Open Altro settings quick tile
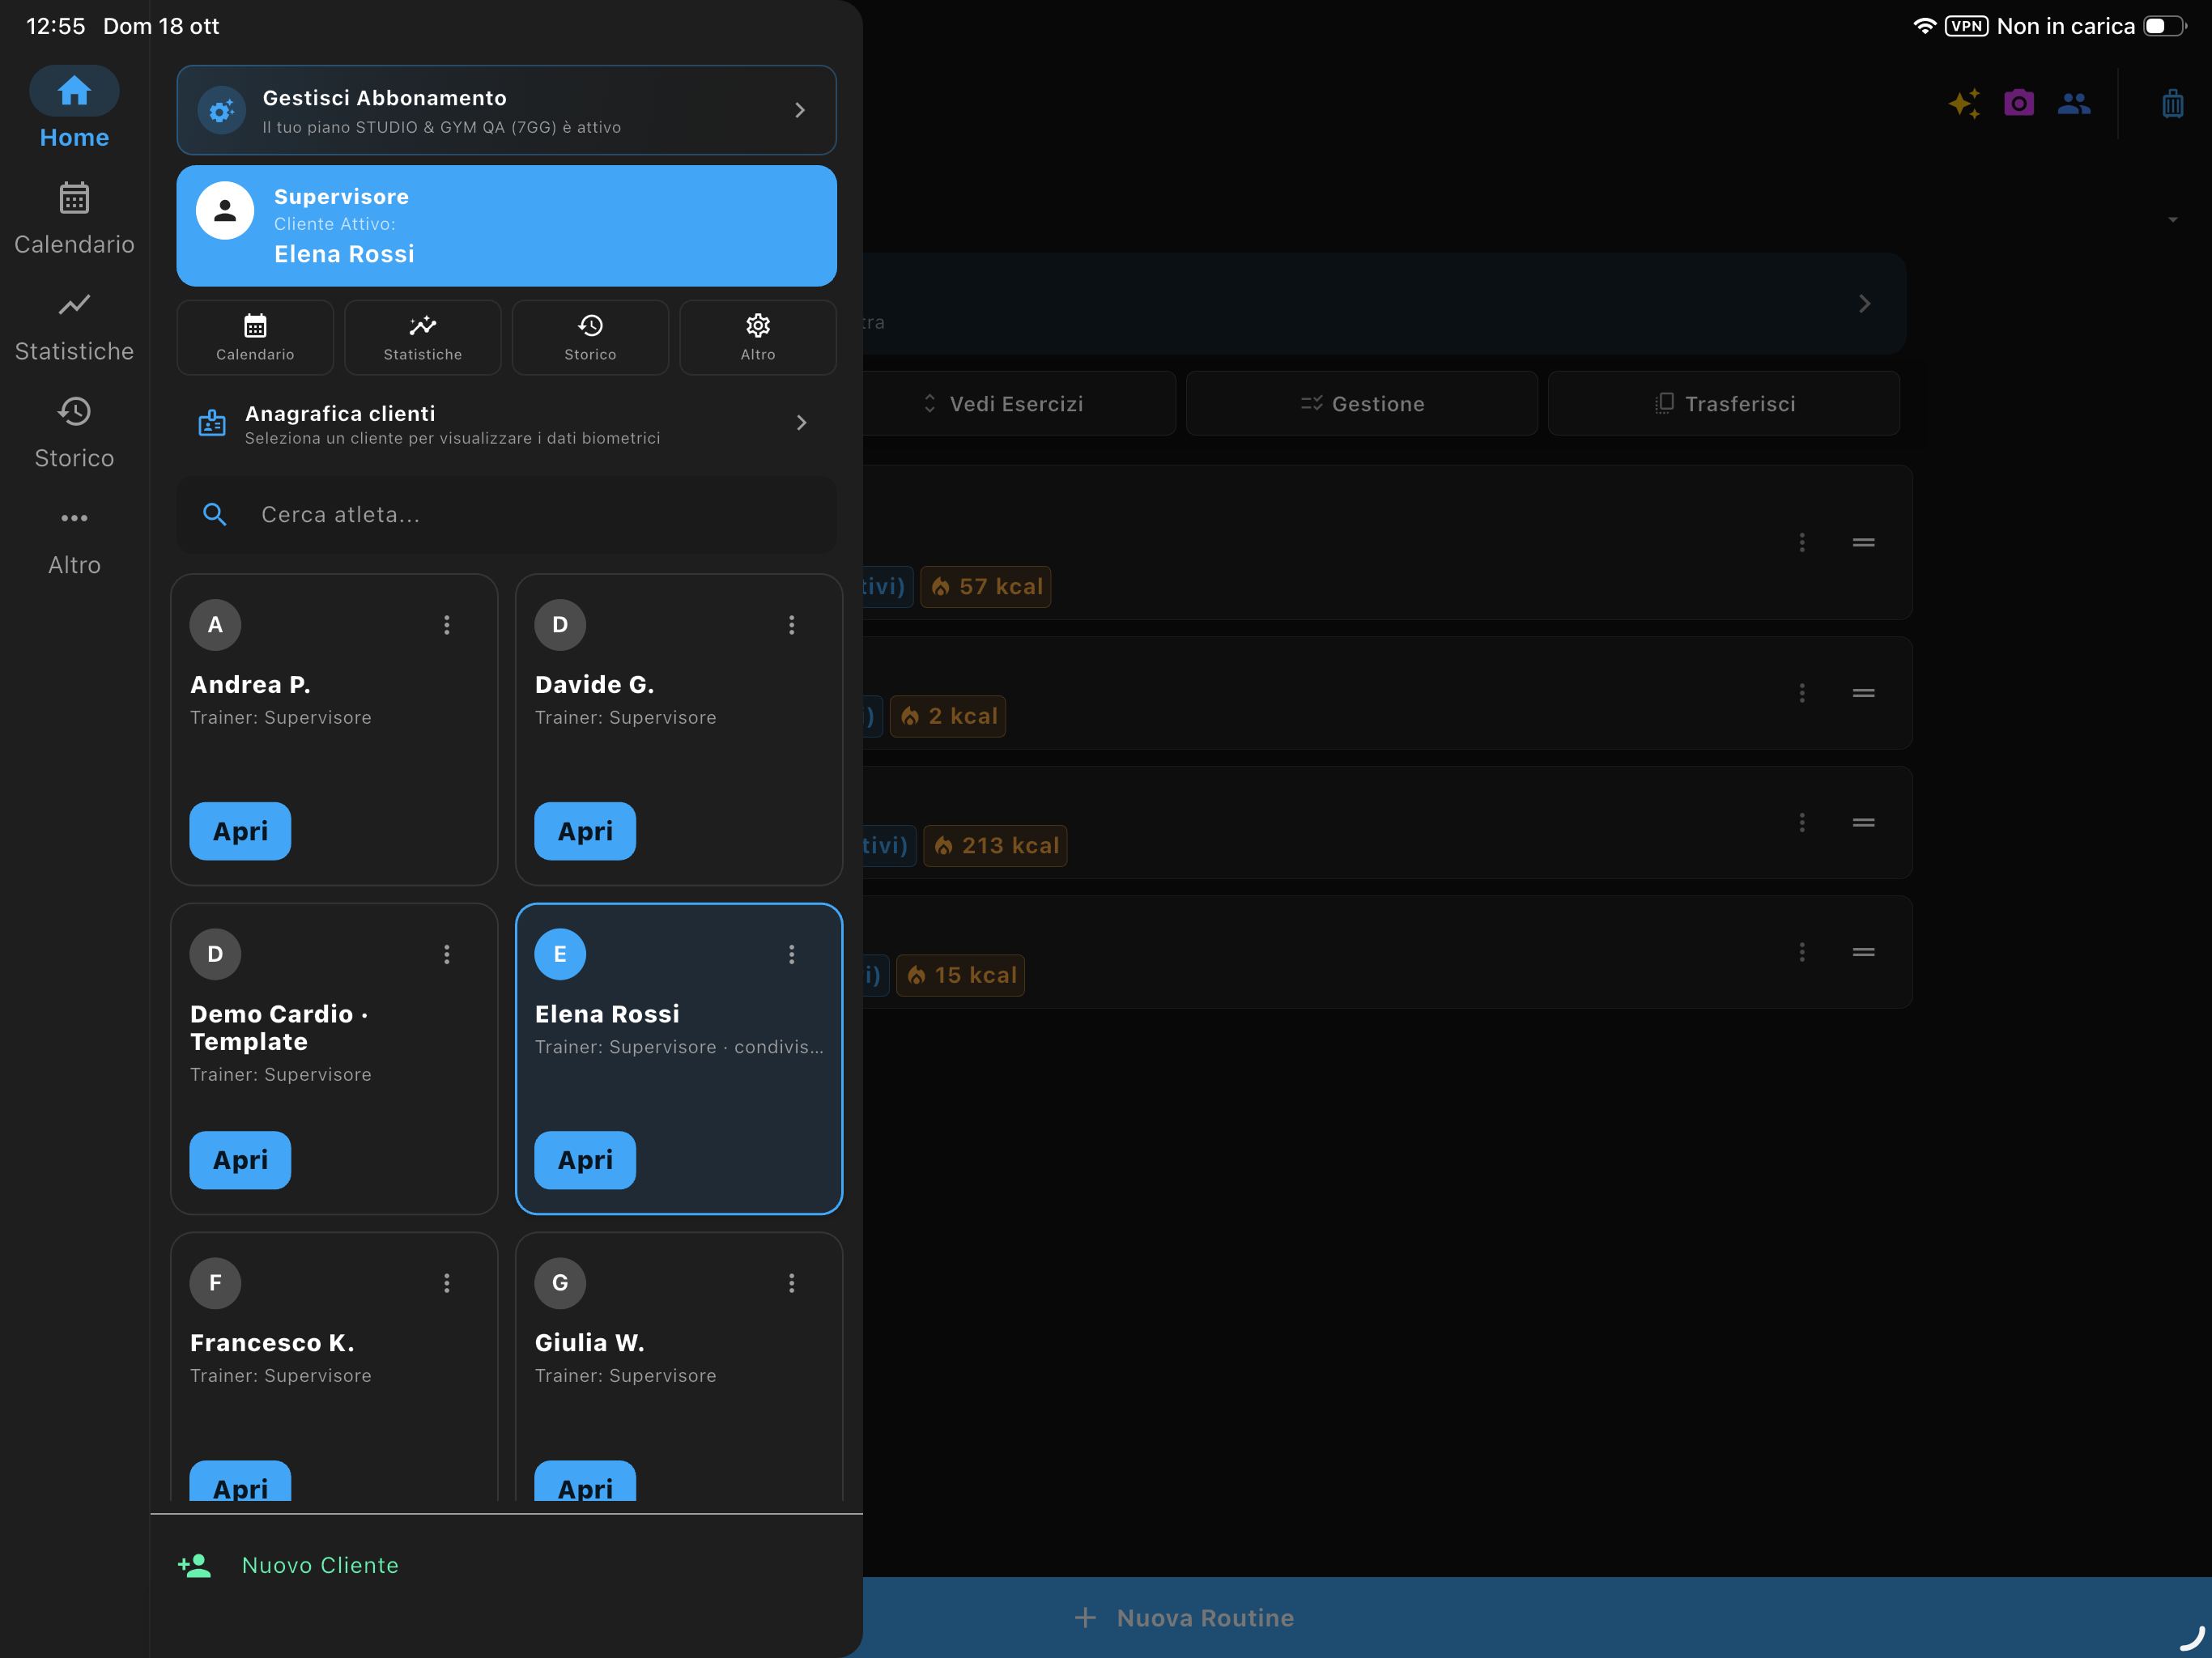 (x=758, y=337)
